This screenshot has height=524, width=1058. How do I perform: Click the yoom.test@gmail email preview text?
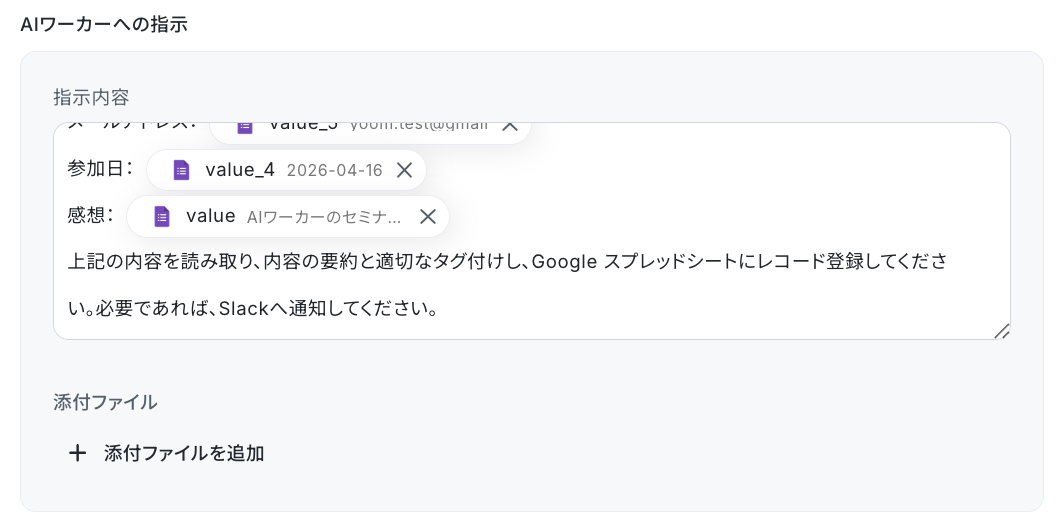tap(419, 125)
